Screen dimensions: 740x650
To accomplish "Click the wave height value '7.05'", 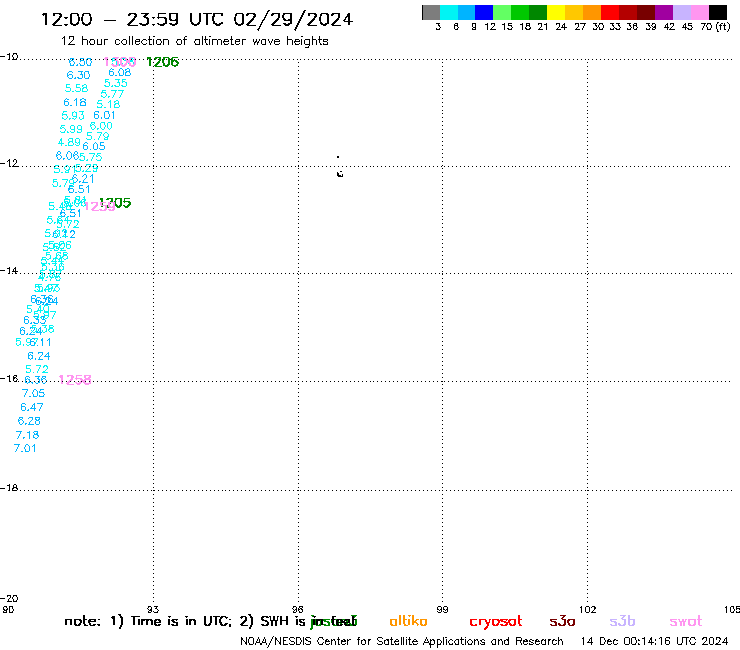I will (x=34, y=393).
